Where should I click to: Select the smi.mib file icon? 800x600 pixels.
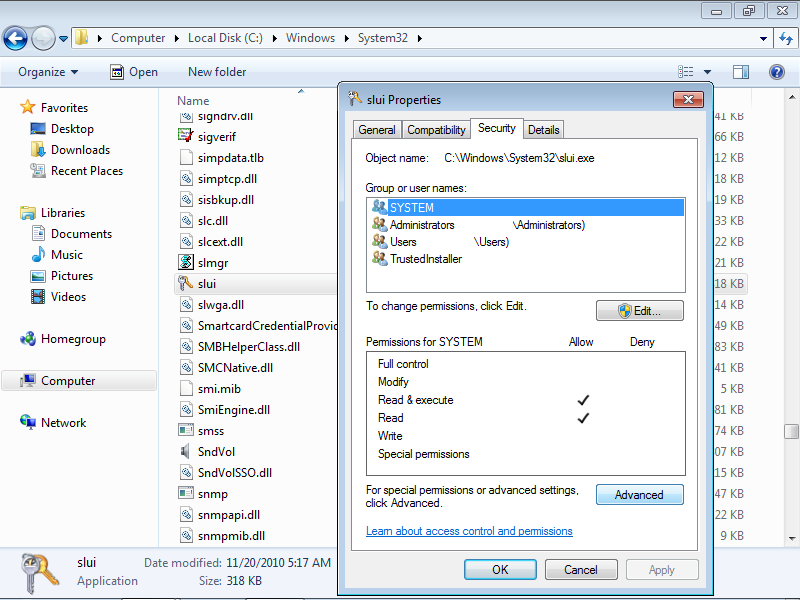pos(186,388)
